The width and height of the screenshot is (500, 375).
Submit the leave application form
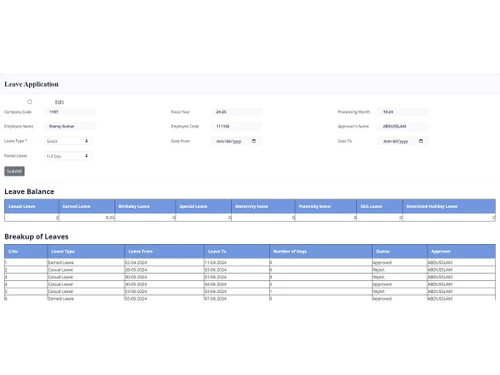(x=14, y=171)
